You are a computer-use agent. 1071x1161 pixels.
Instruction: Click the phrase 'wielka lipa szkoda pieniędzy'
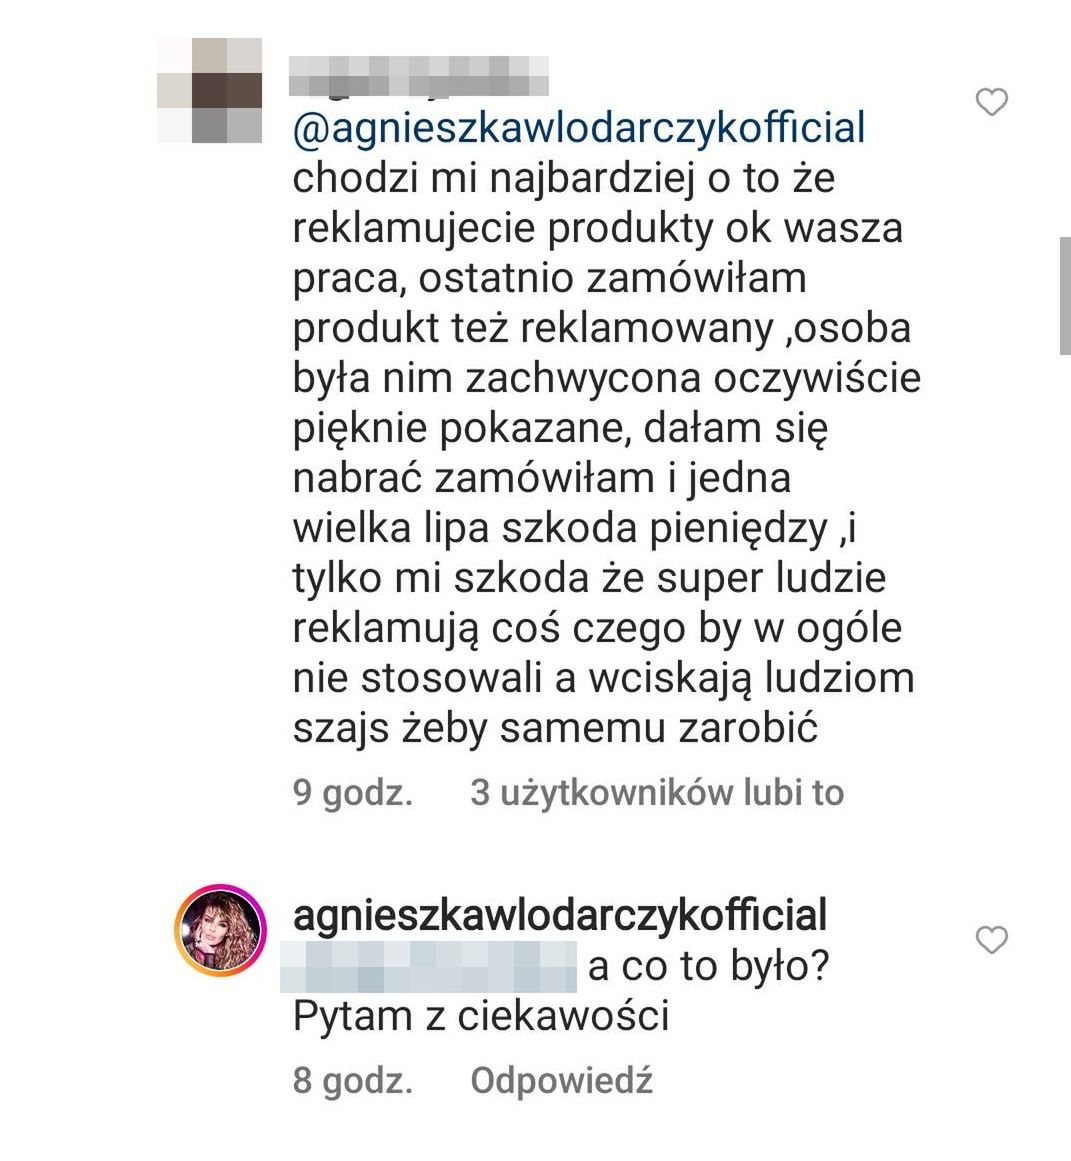pos(560,529)
